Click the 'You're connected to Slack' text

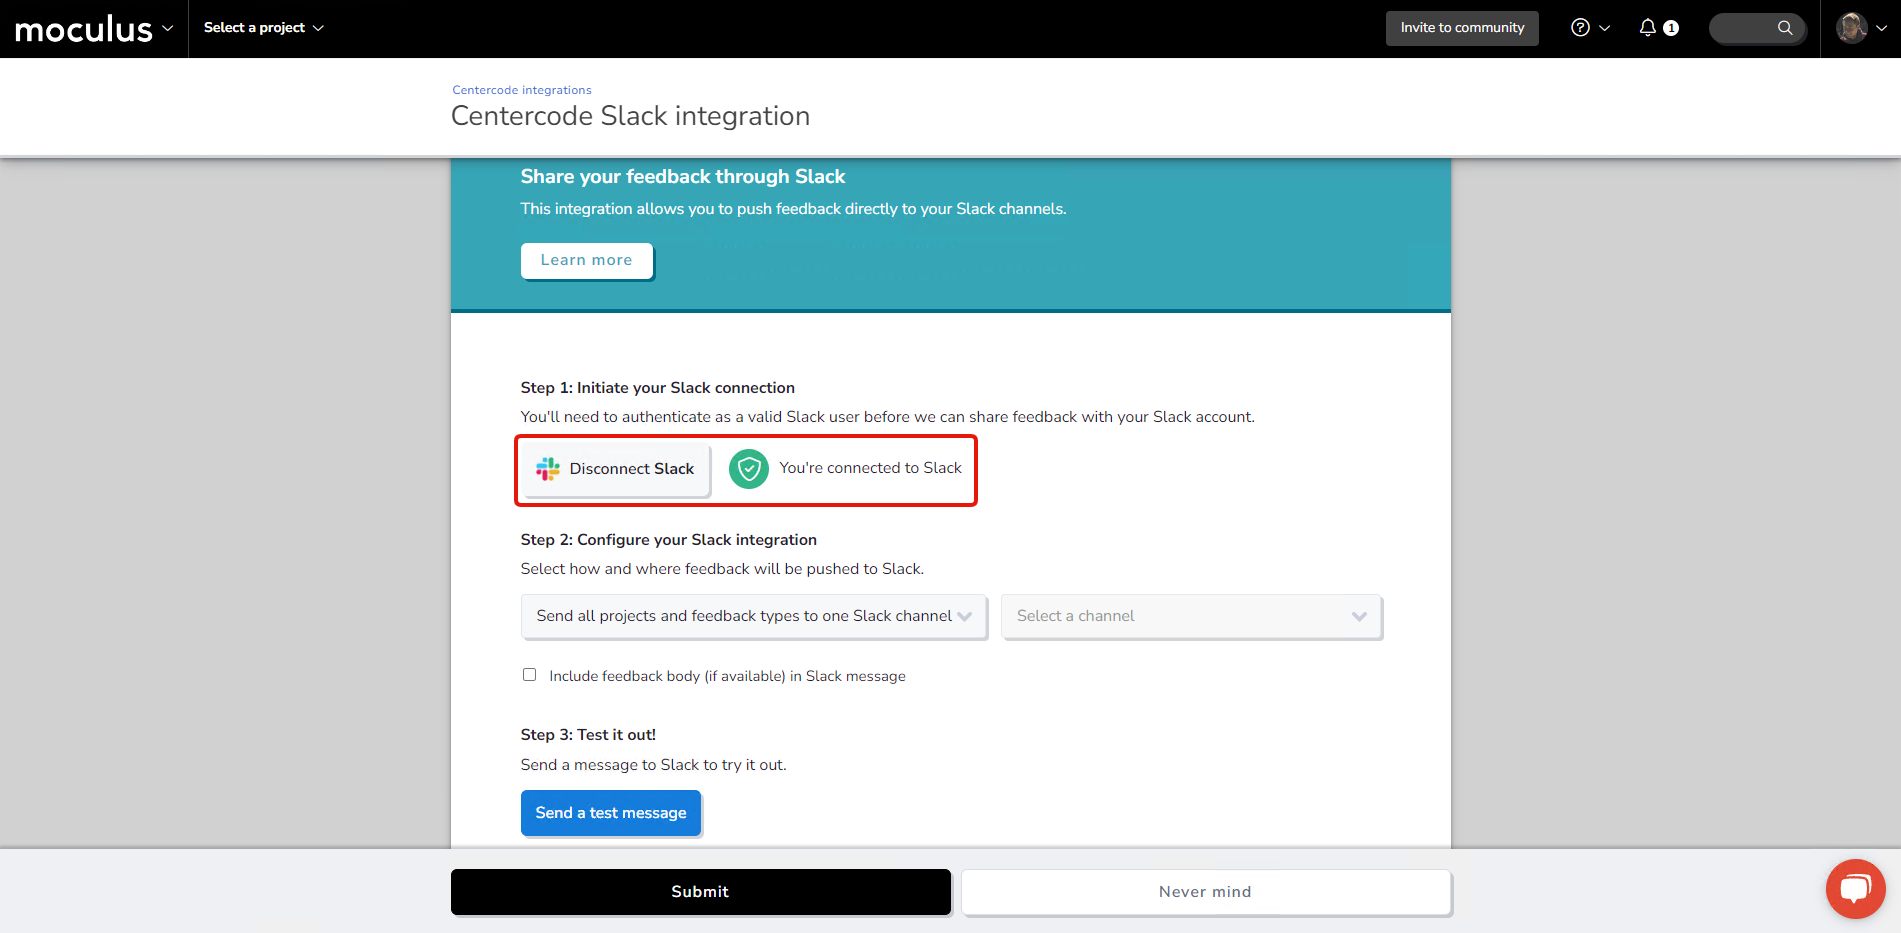(x=871, y=468)
